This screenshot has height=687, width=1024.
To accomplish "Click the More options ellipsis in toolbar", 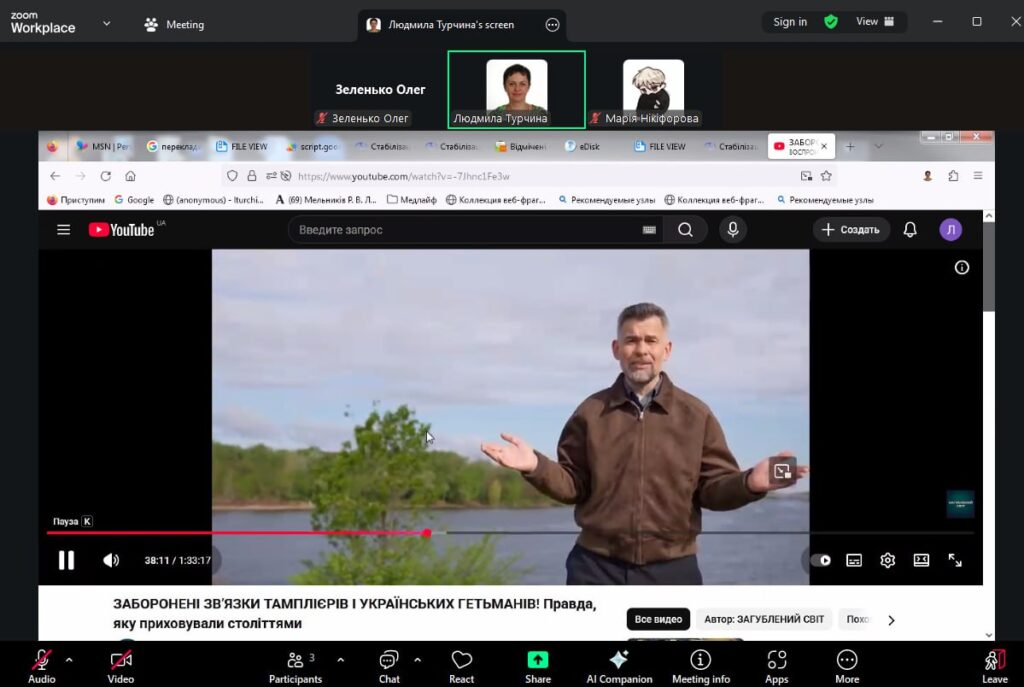I will point(847,666).
